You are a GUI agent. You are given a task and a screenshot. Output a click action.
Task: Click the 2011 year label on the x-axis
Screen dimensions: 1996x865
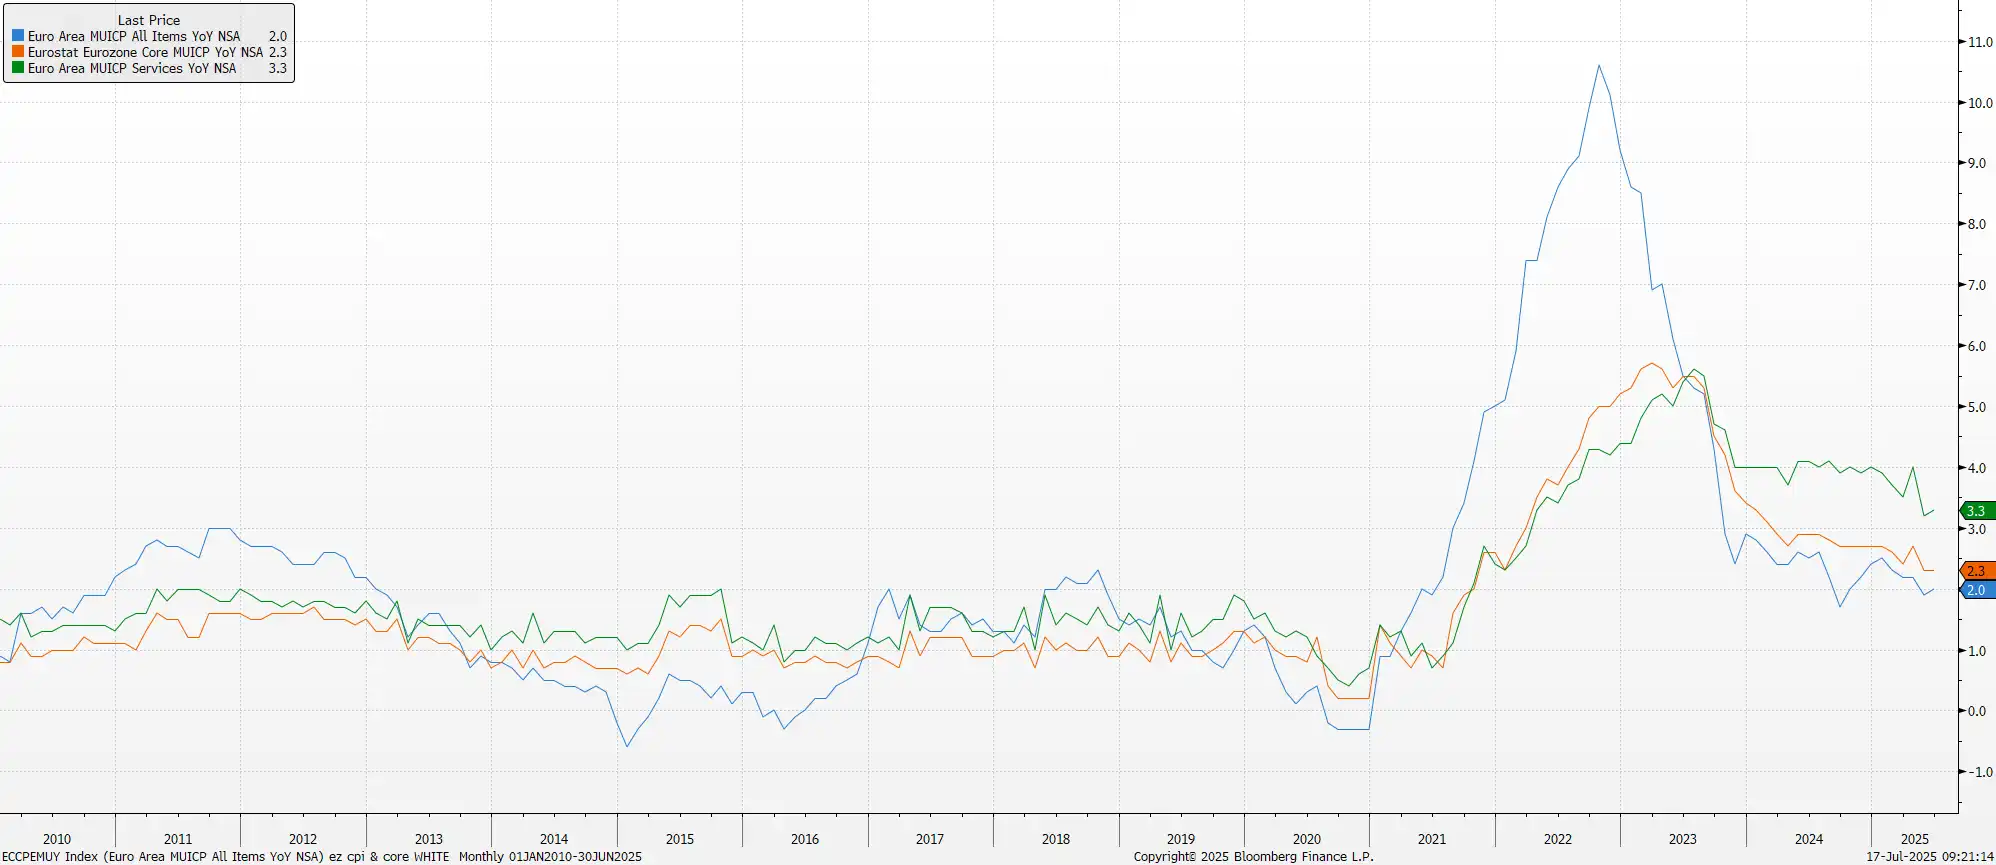pos(178,839)
